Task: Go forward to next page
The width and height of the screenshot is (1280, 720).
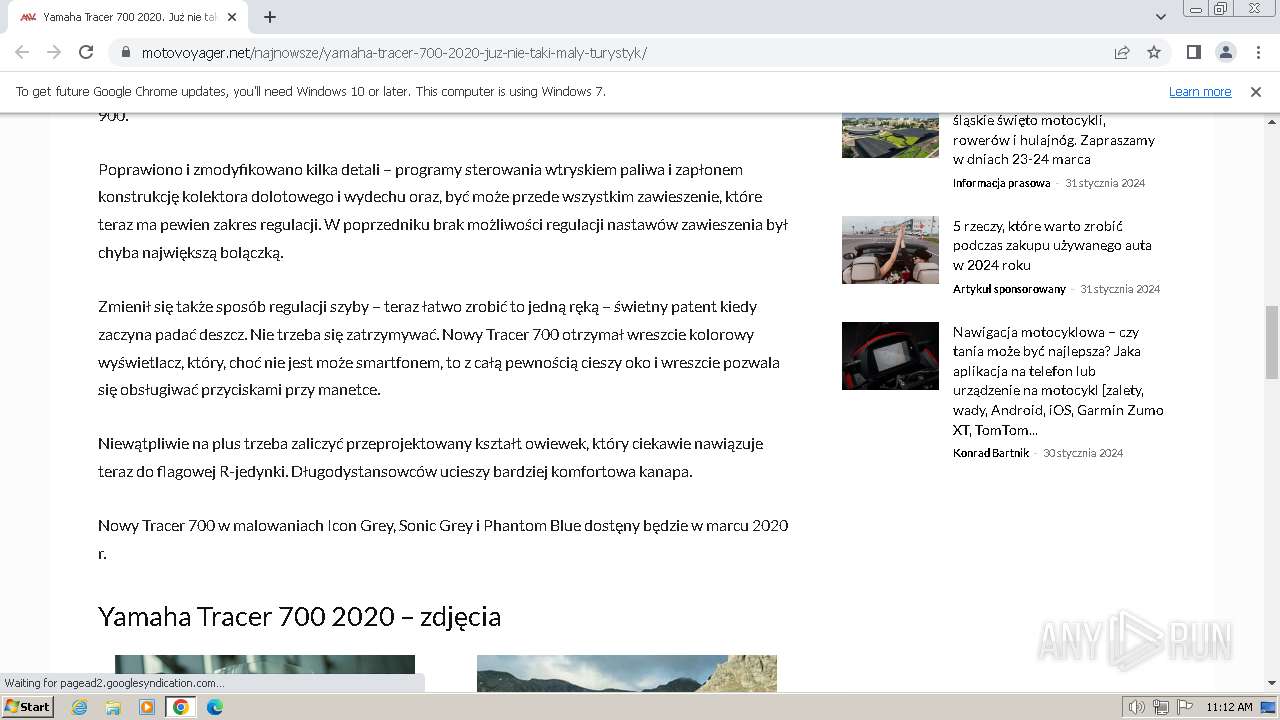Action: (x=54, y=52)
